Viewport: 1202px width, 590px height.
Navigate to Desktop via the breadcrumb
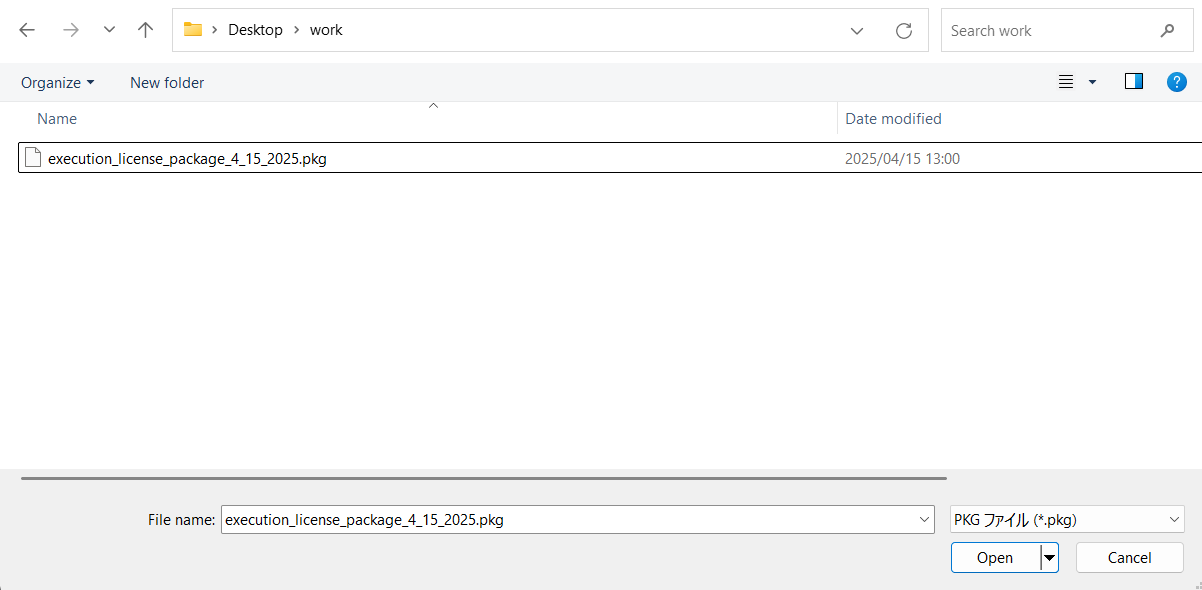(x=255, y=29)
